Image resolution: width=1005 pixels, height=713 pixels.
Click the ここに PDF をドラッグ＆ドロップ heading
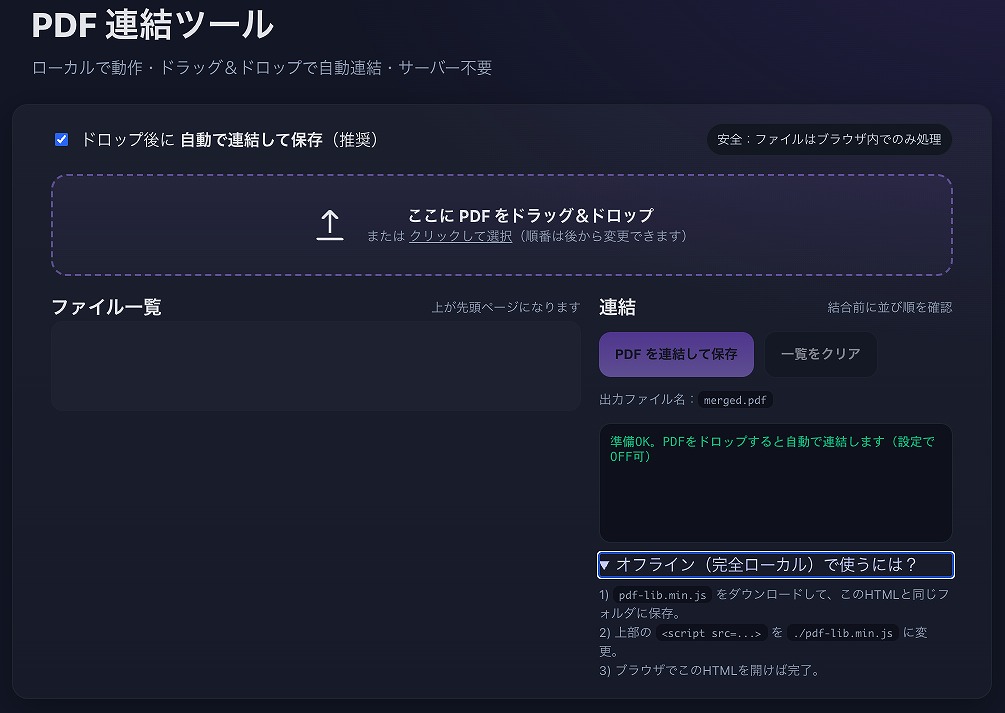(x=530, y=215)
